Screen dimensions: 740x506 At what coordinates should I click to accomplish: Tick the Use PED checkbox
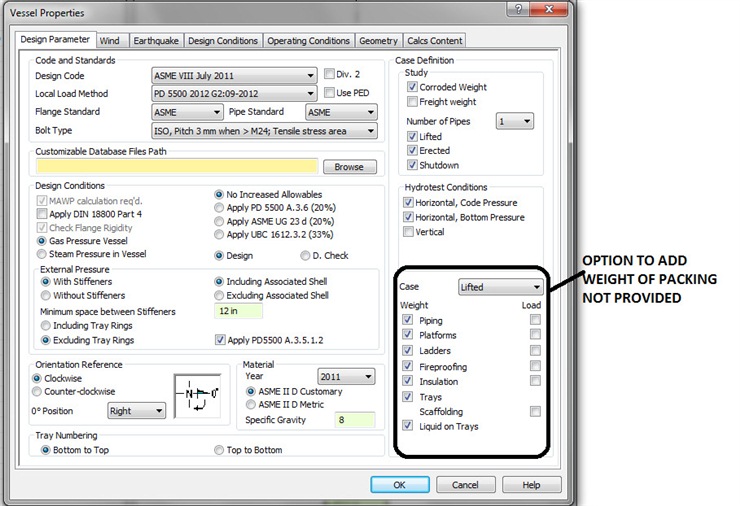(x=329, y=93)
